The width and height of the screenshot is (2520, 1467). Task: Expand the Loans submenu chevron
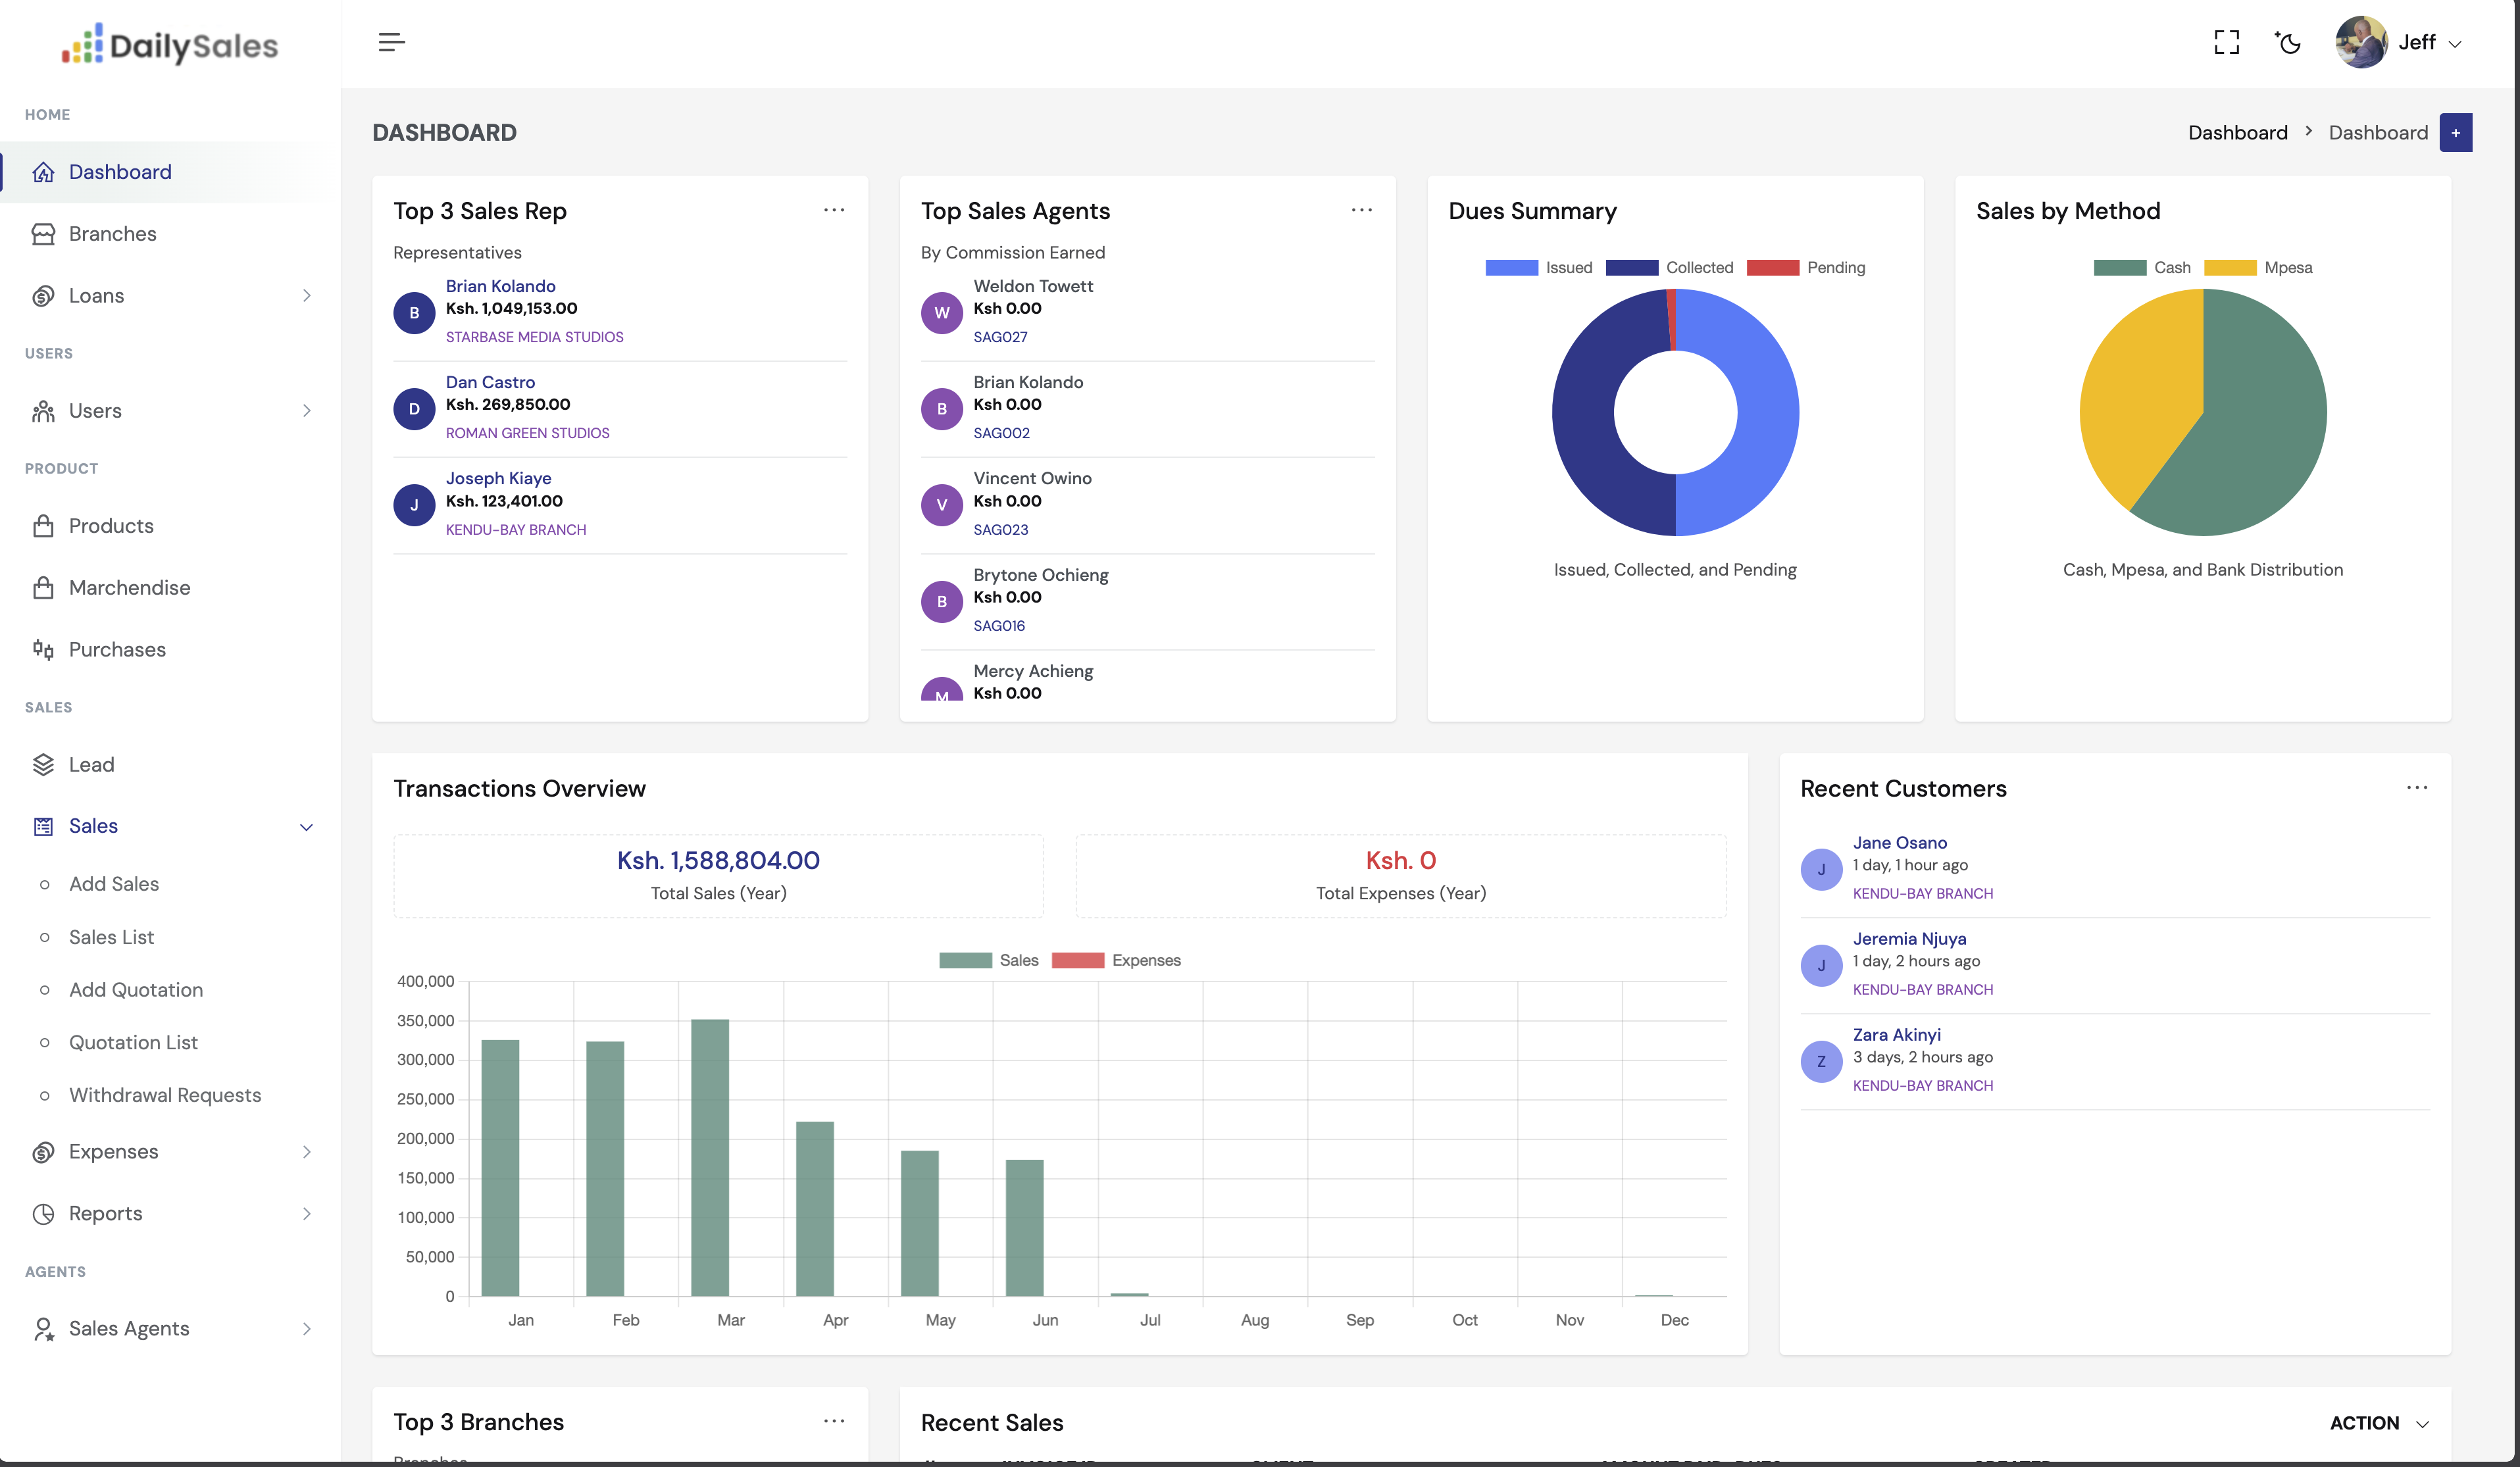coord(306,296)
